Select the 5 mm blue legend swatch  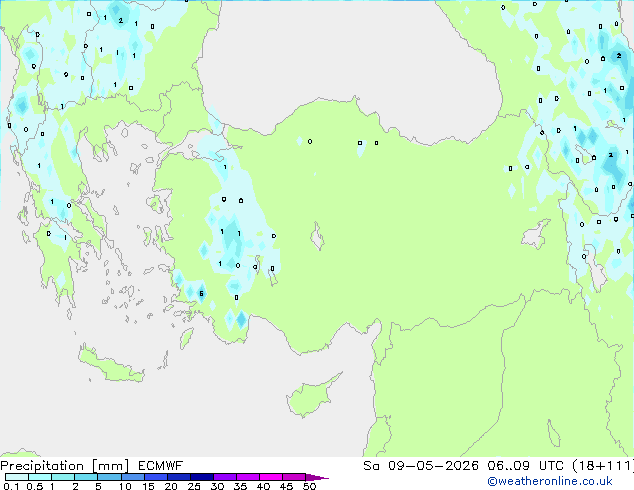click(109, 477)
